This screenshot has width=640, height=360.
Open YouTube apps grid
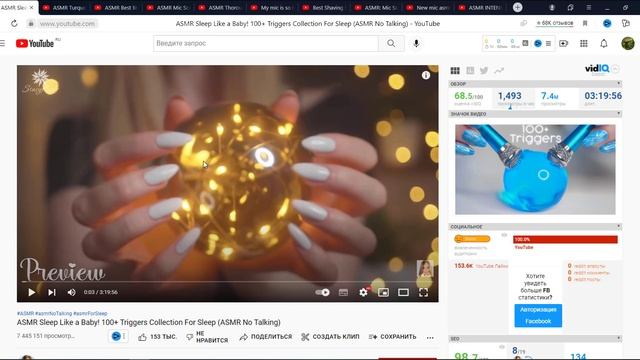584,43
